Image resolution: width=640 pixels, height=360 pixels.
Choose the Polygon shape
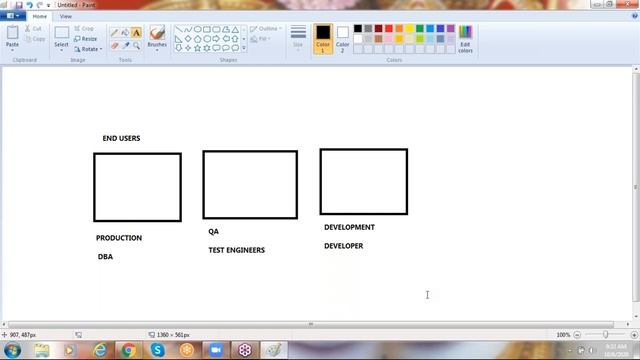point(225,29)
